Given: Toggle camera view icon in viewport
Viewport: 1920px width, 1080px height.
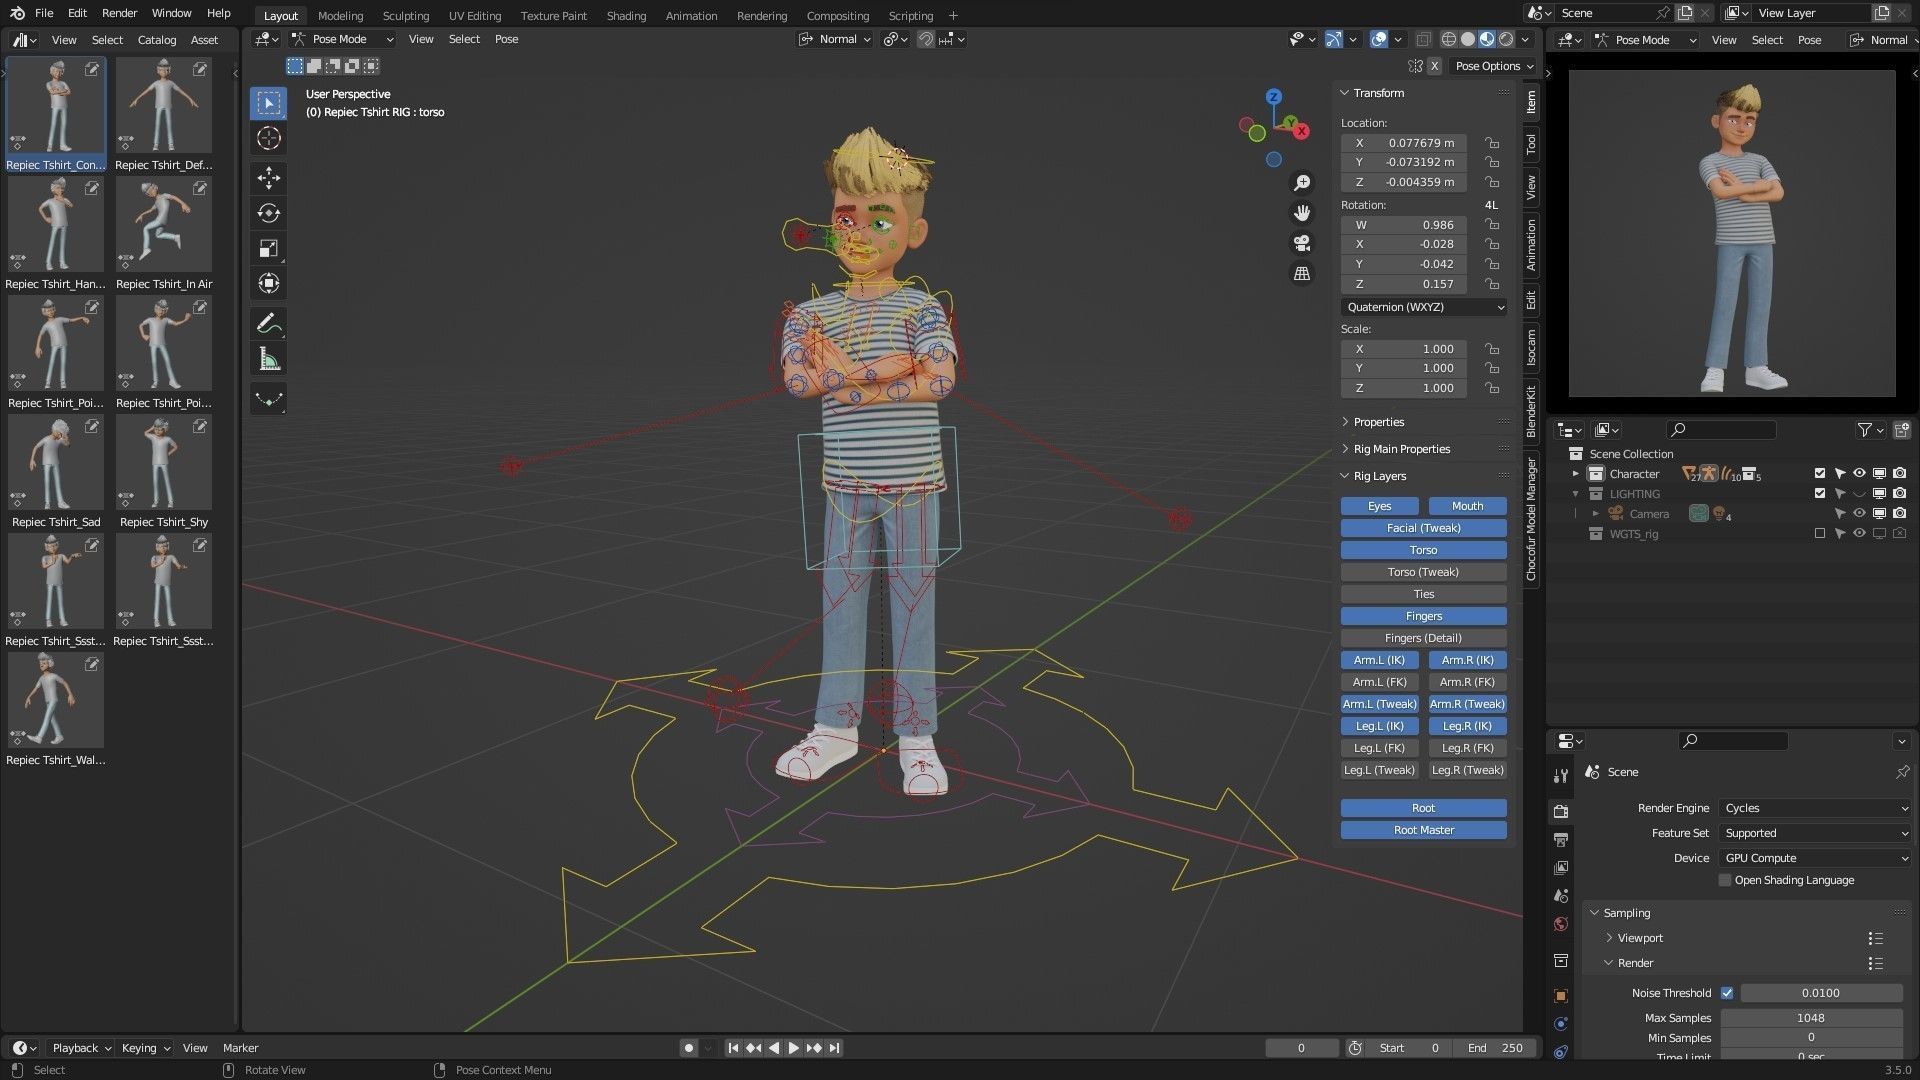Looking at the screenshot, I should pos(1302,243).
